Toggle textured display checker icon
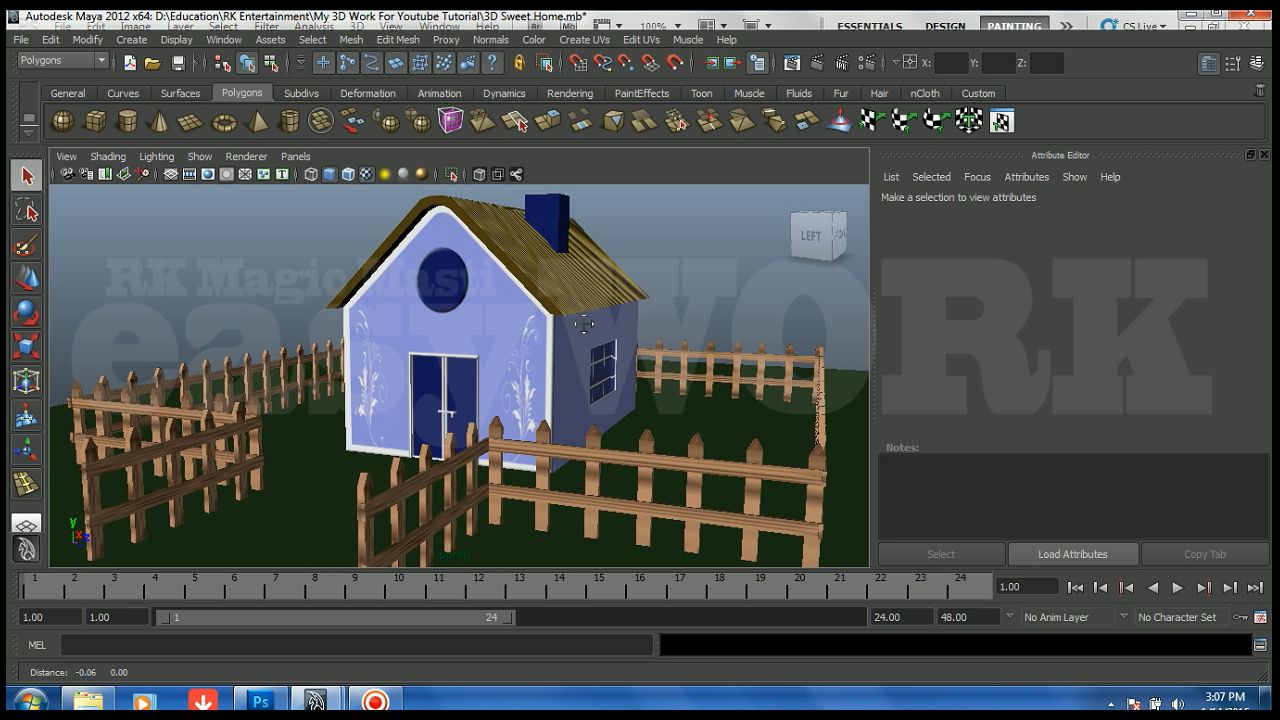Screen dimensions: 1280x720 (366, 174)
